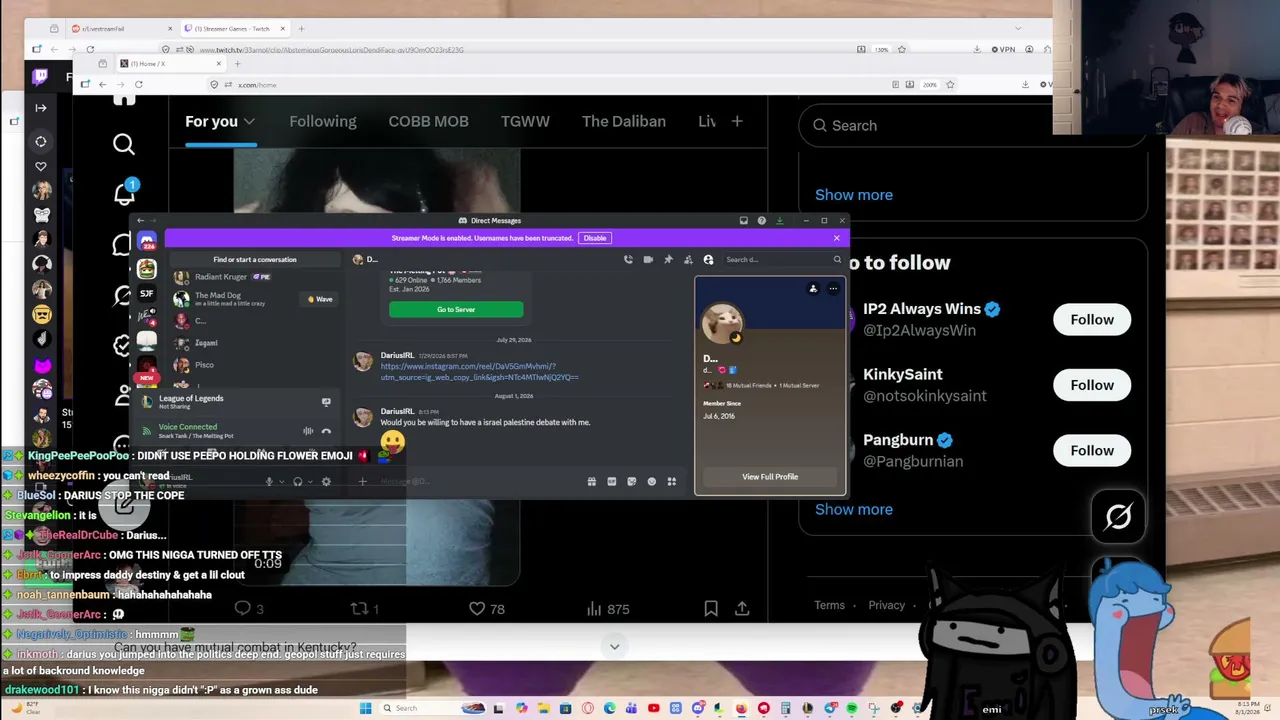Add a new X timeline tab
The height and width of the screenshot is (720, 1280).
(737, 121)
